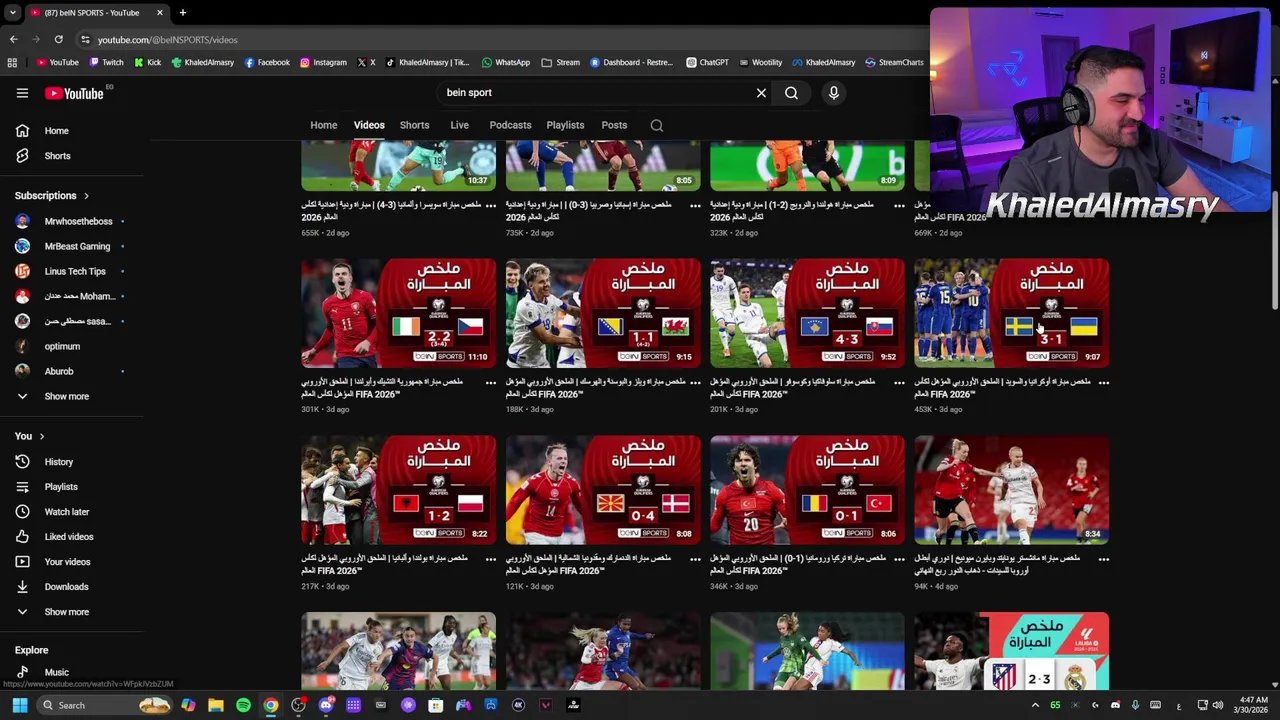
Task: Open Discord from the taskbar
Action: pos(326,705)
